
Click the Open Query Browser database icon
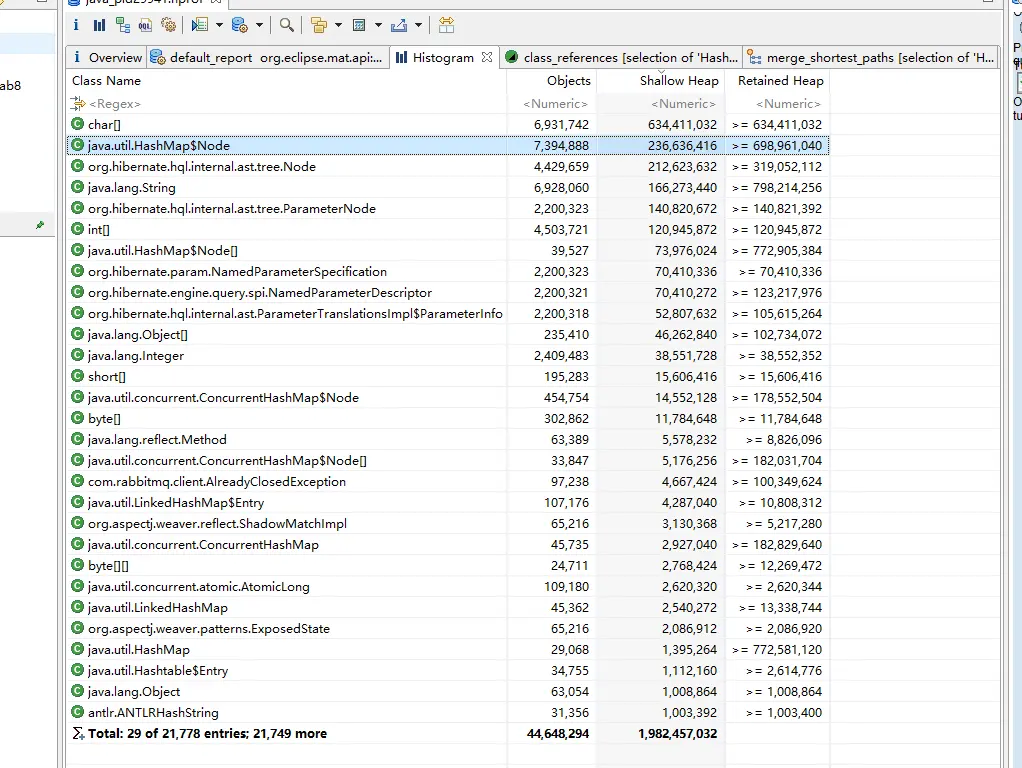click(240, 25)
